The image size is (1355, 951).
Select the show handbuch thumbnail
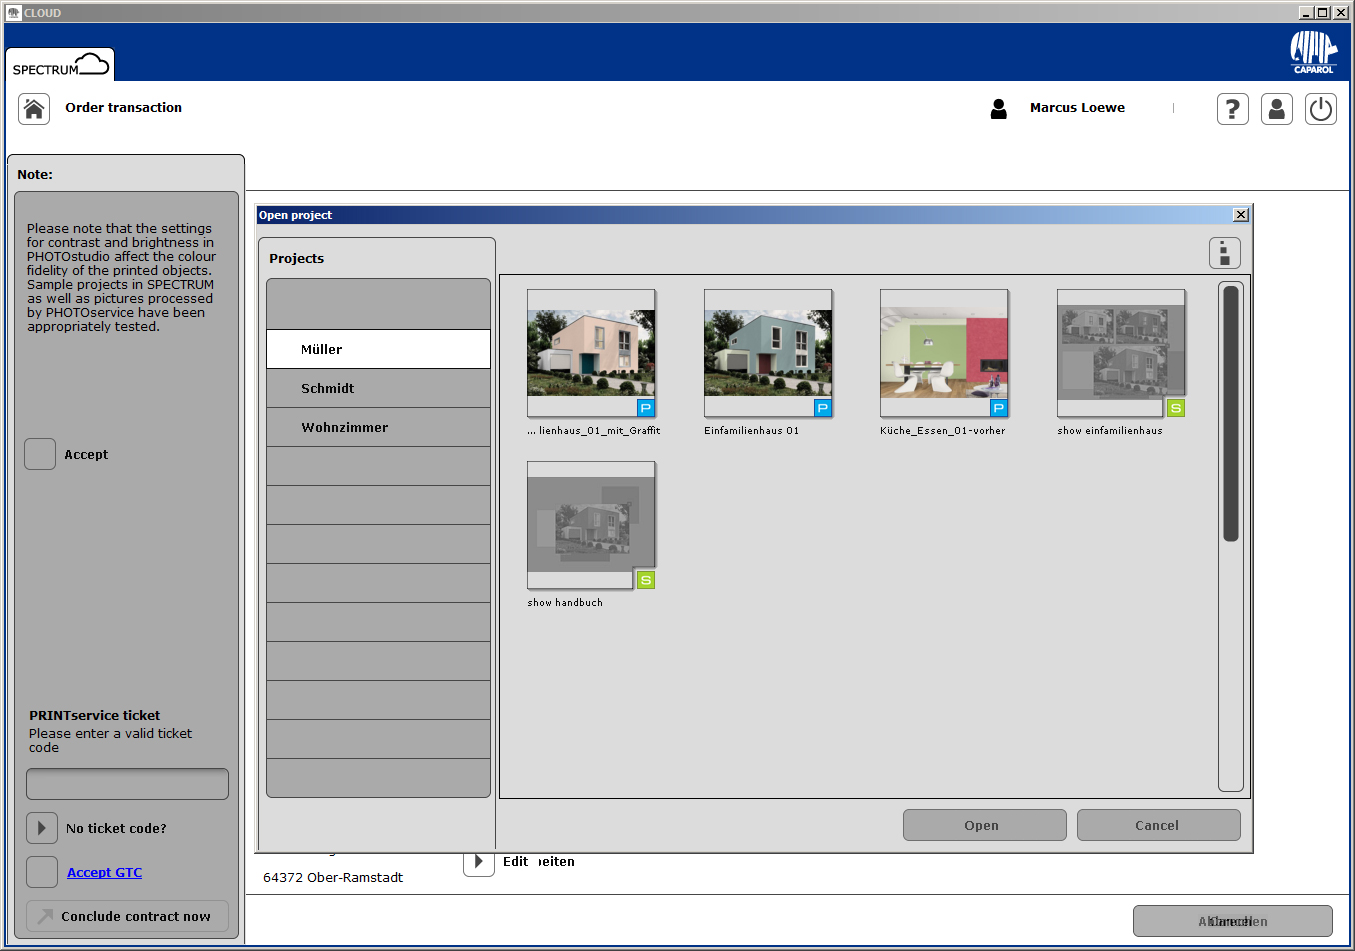point(591,525)
